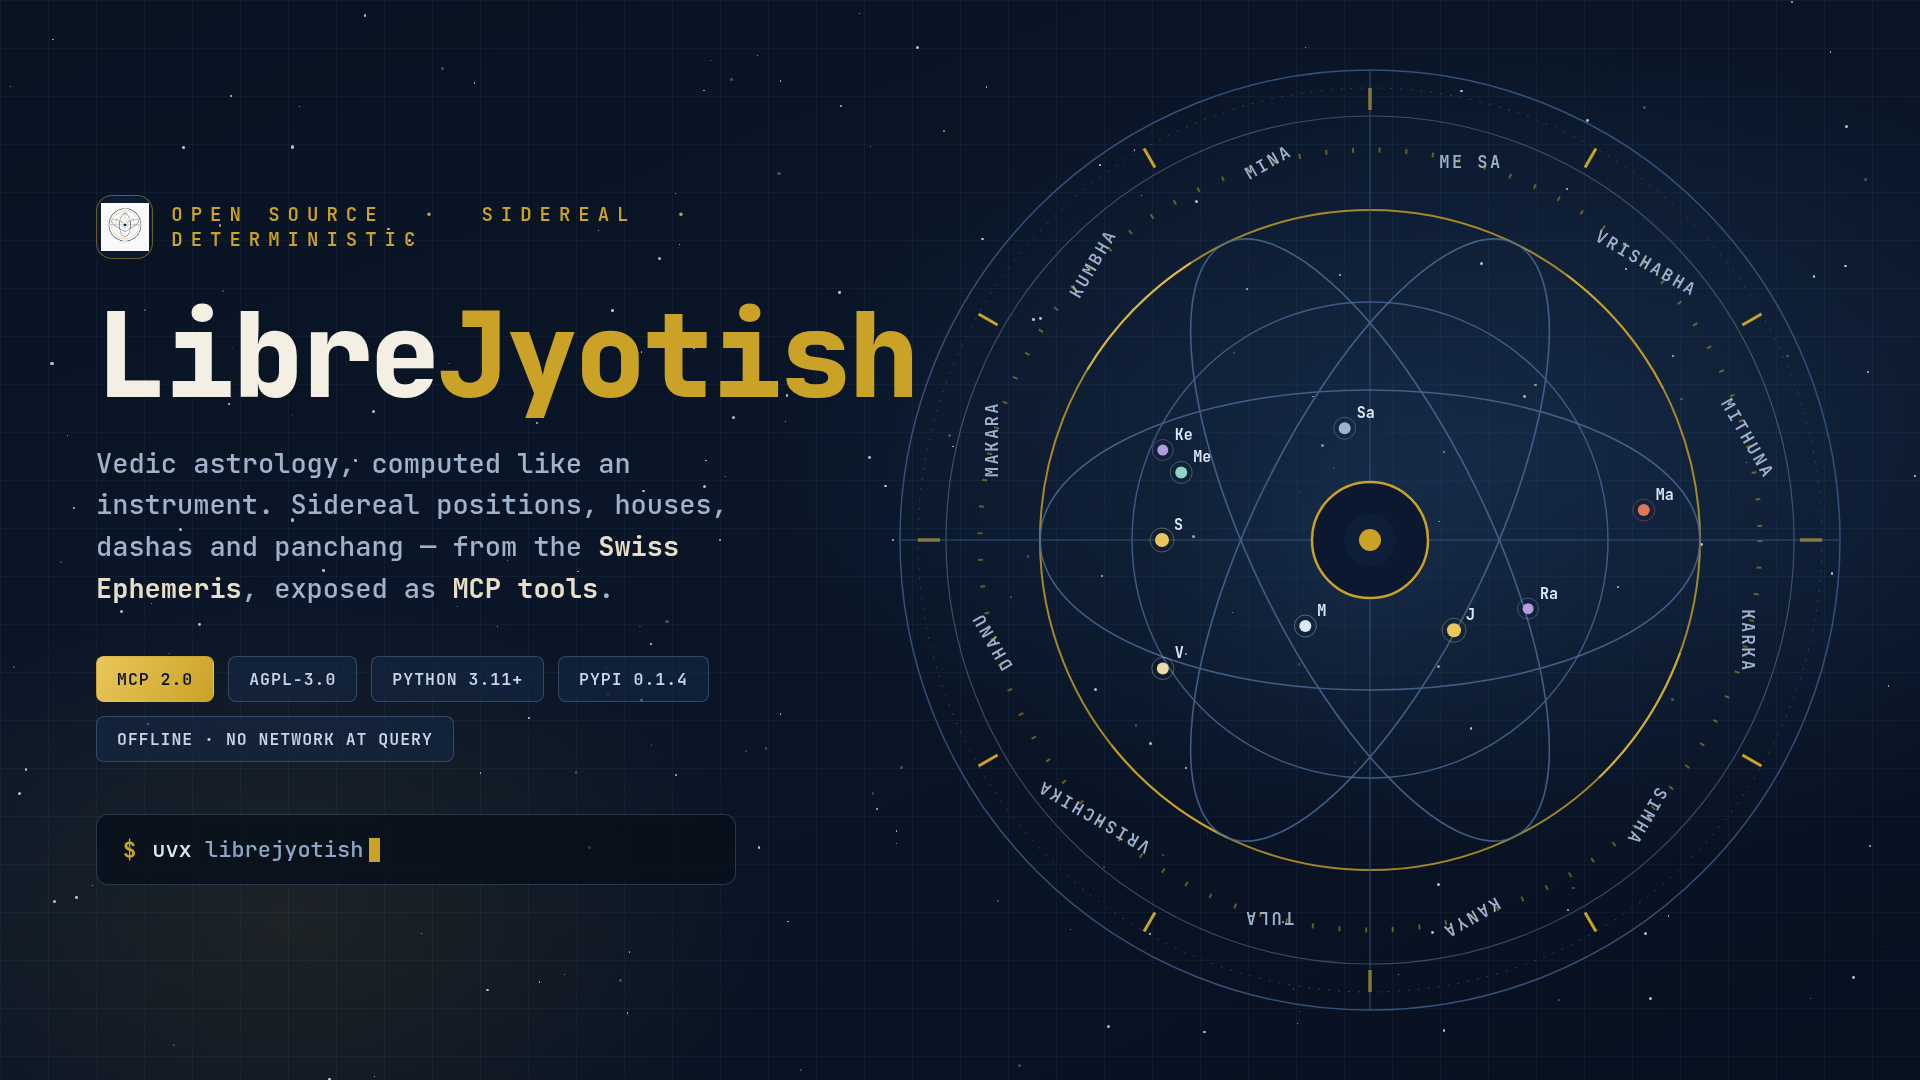Image resolution: width=1920 pixels, height=1080 pixels.
Task: Select the Ke planet marker
Action: pyautogui.click(x=1162, y=450)
